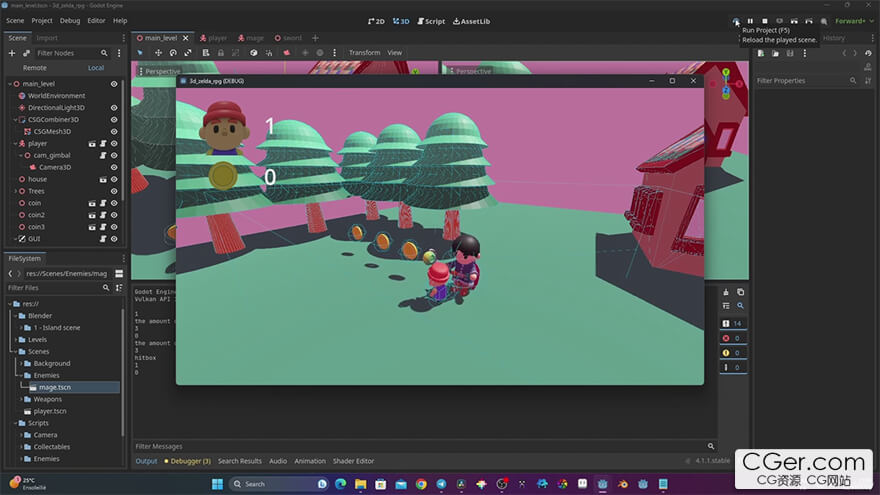Open the AssetLib workspace

click(471, 21)
